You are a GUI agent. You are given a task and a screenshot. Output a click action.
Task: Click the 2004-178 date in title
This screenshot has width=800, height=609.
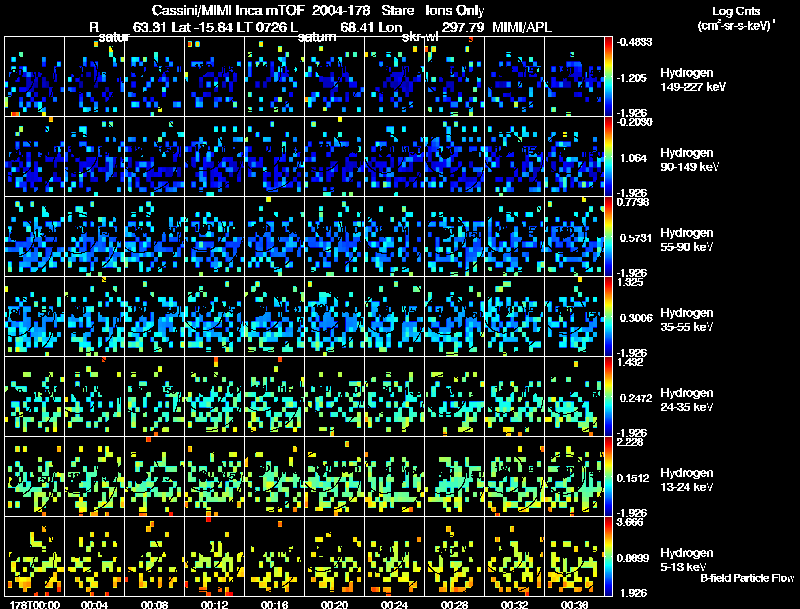(341, 11)
